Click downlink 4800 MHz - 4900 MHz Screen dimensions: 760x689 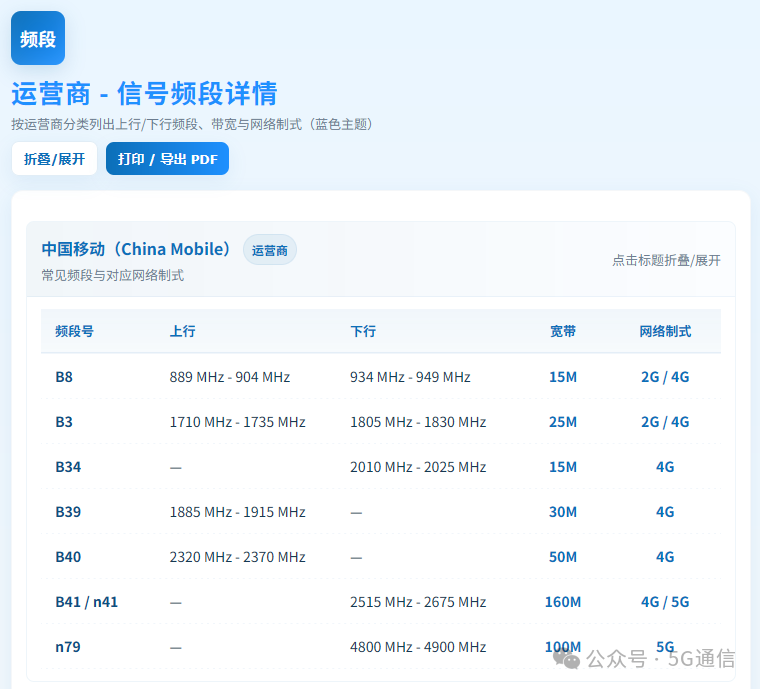click(x=418, y=647)
